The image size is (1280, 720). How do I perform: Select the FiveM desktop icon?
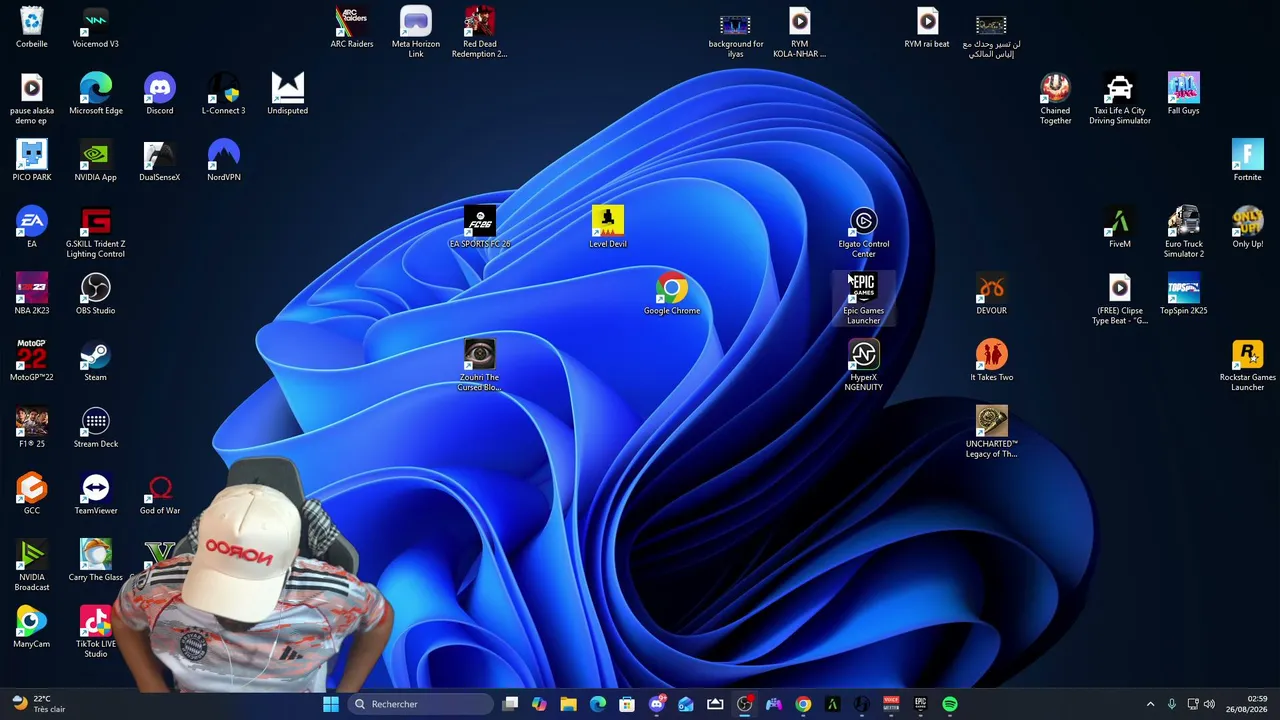click(x=1120, y=228)
